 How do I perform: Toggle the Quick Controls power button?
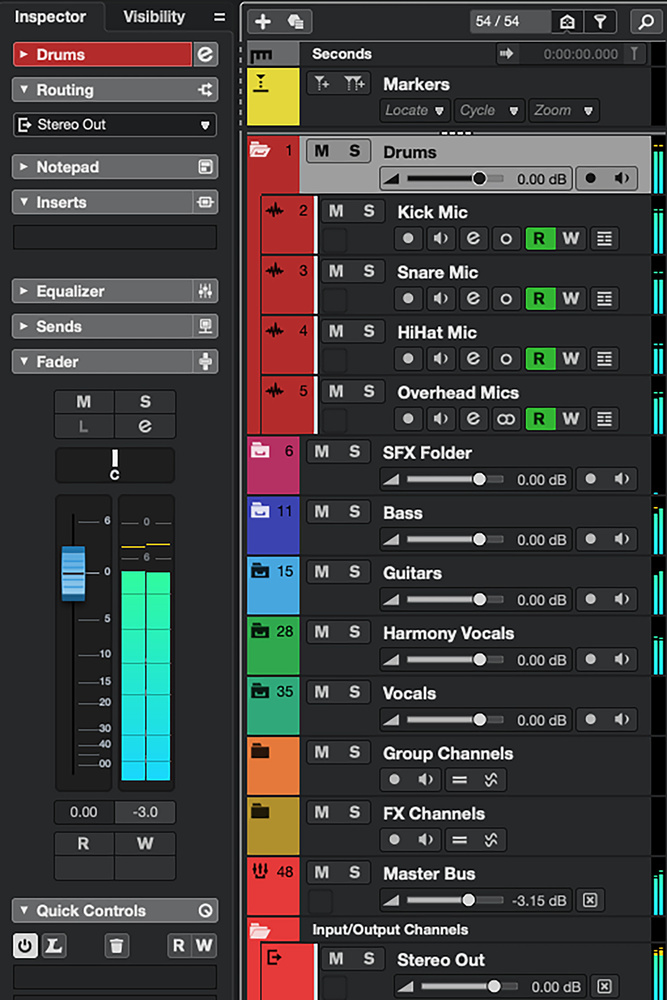[x=25, y=945]
